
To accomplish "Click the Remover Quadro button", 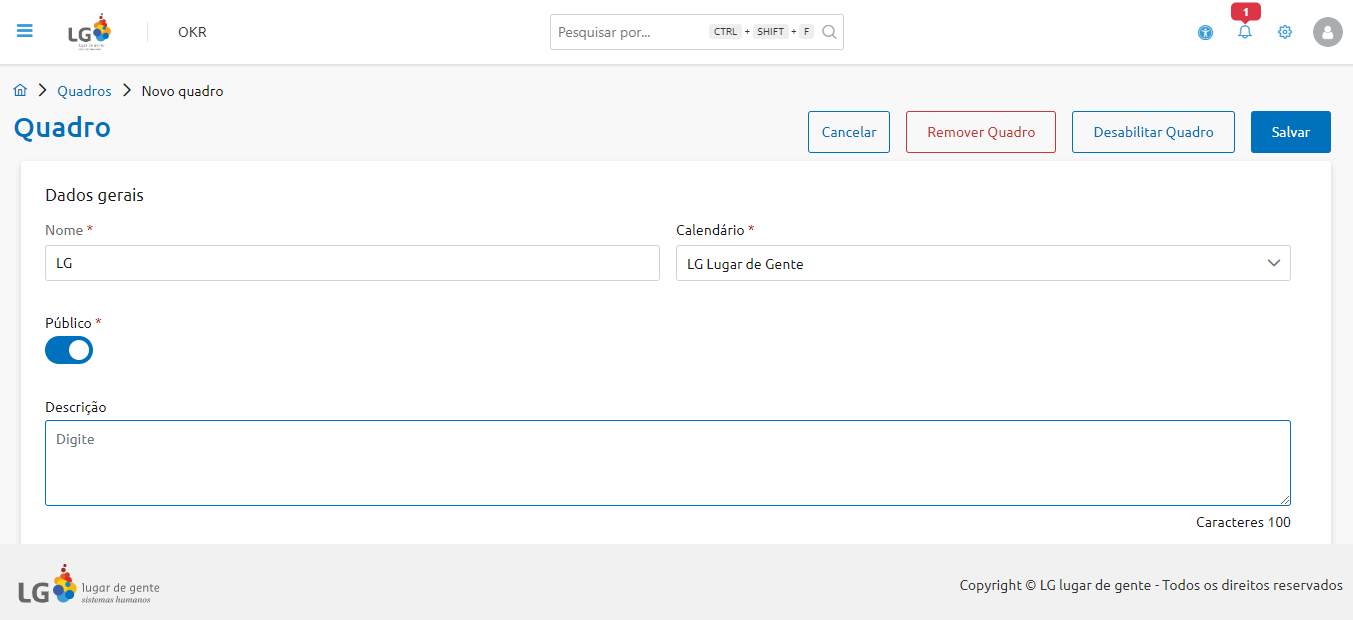I will [980, 132].
